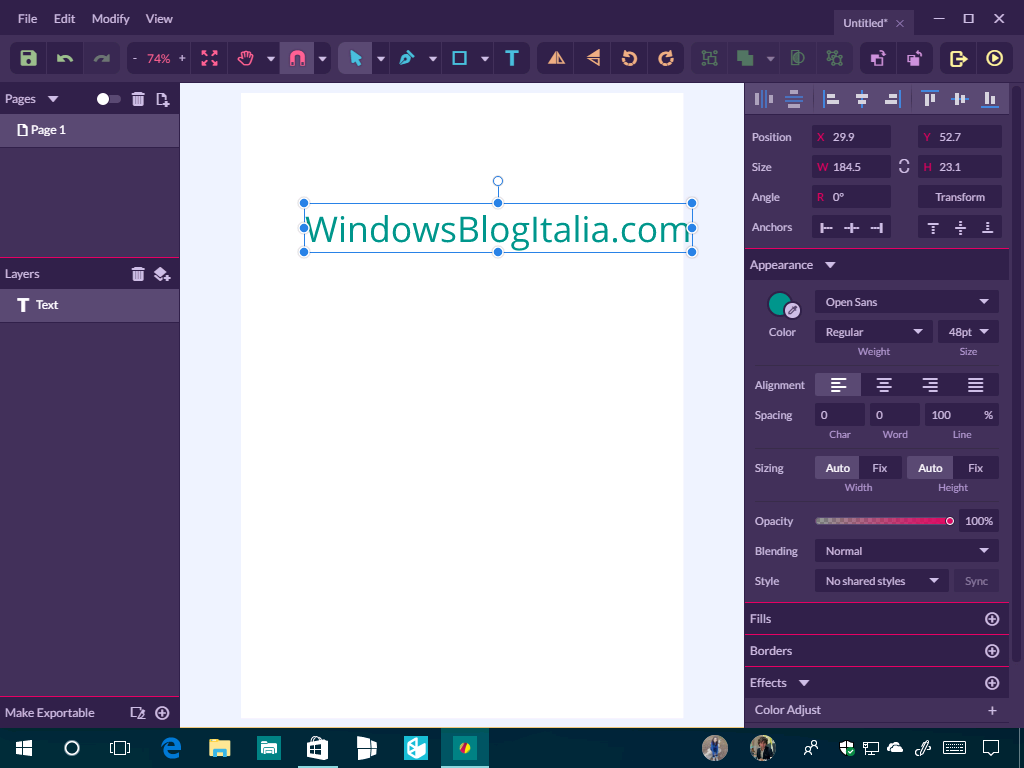Image resolution: width=1024 pixels, height=768 pixels.
Task: Click the fit-to-screen arrows icon
Action: tap(209, 58)
